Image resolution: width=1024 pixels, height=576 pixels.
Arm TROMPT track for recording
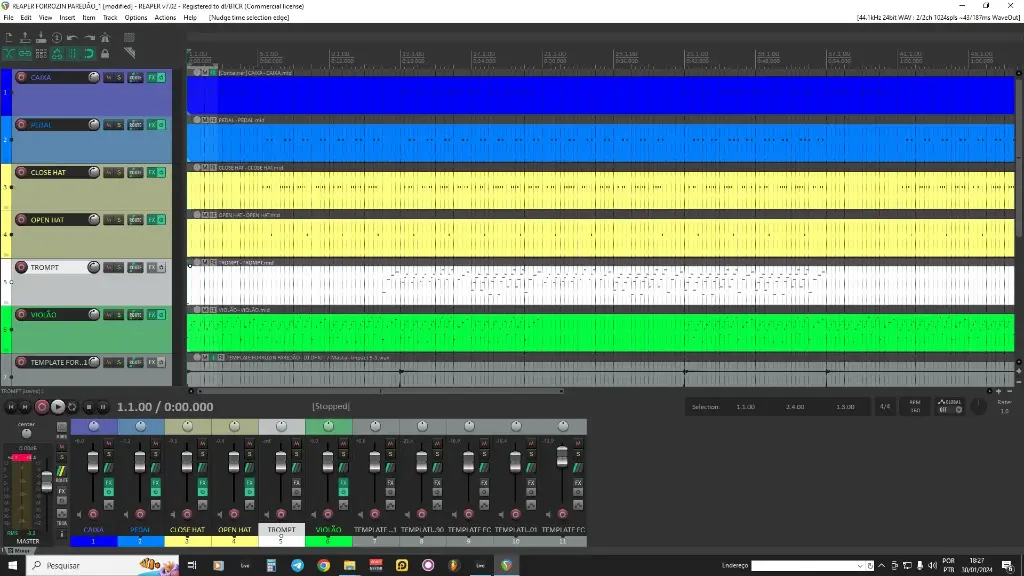point(22,267)
